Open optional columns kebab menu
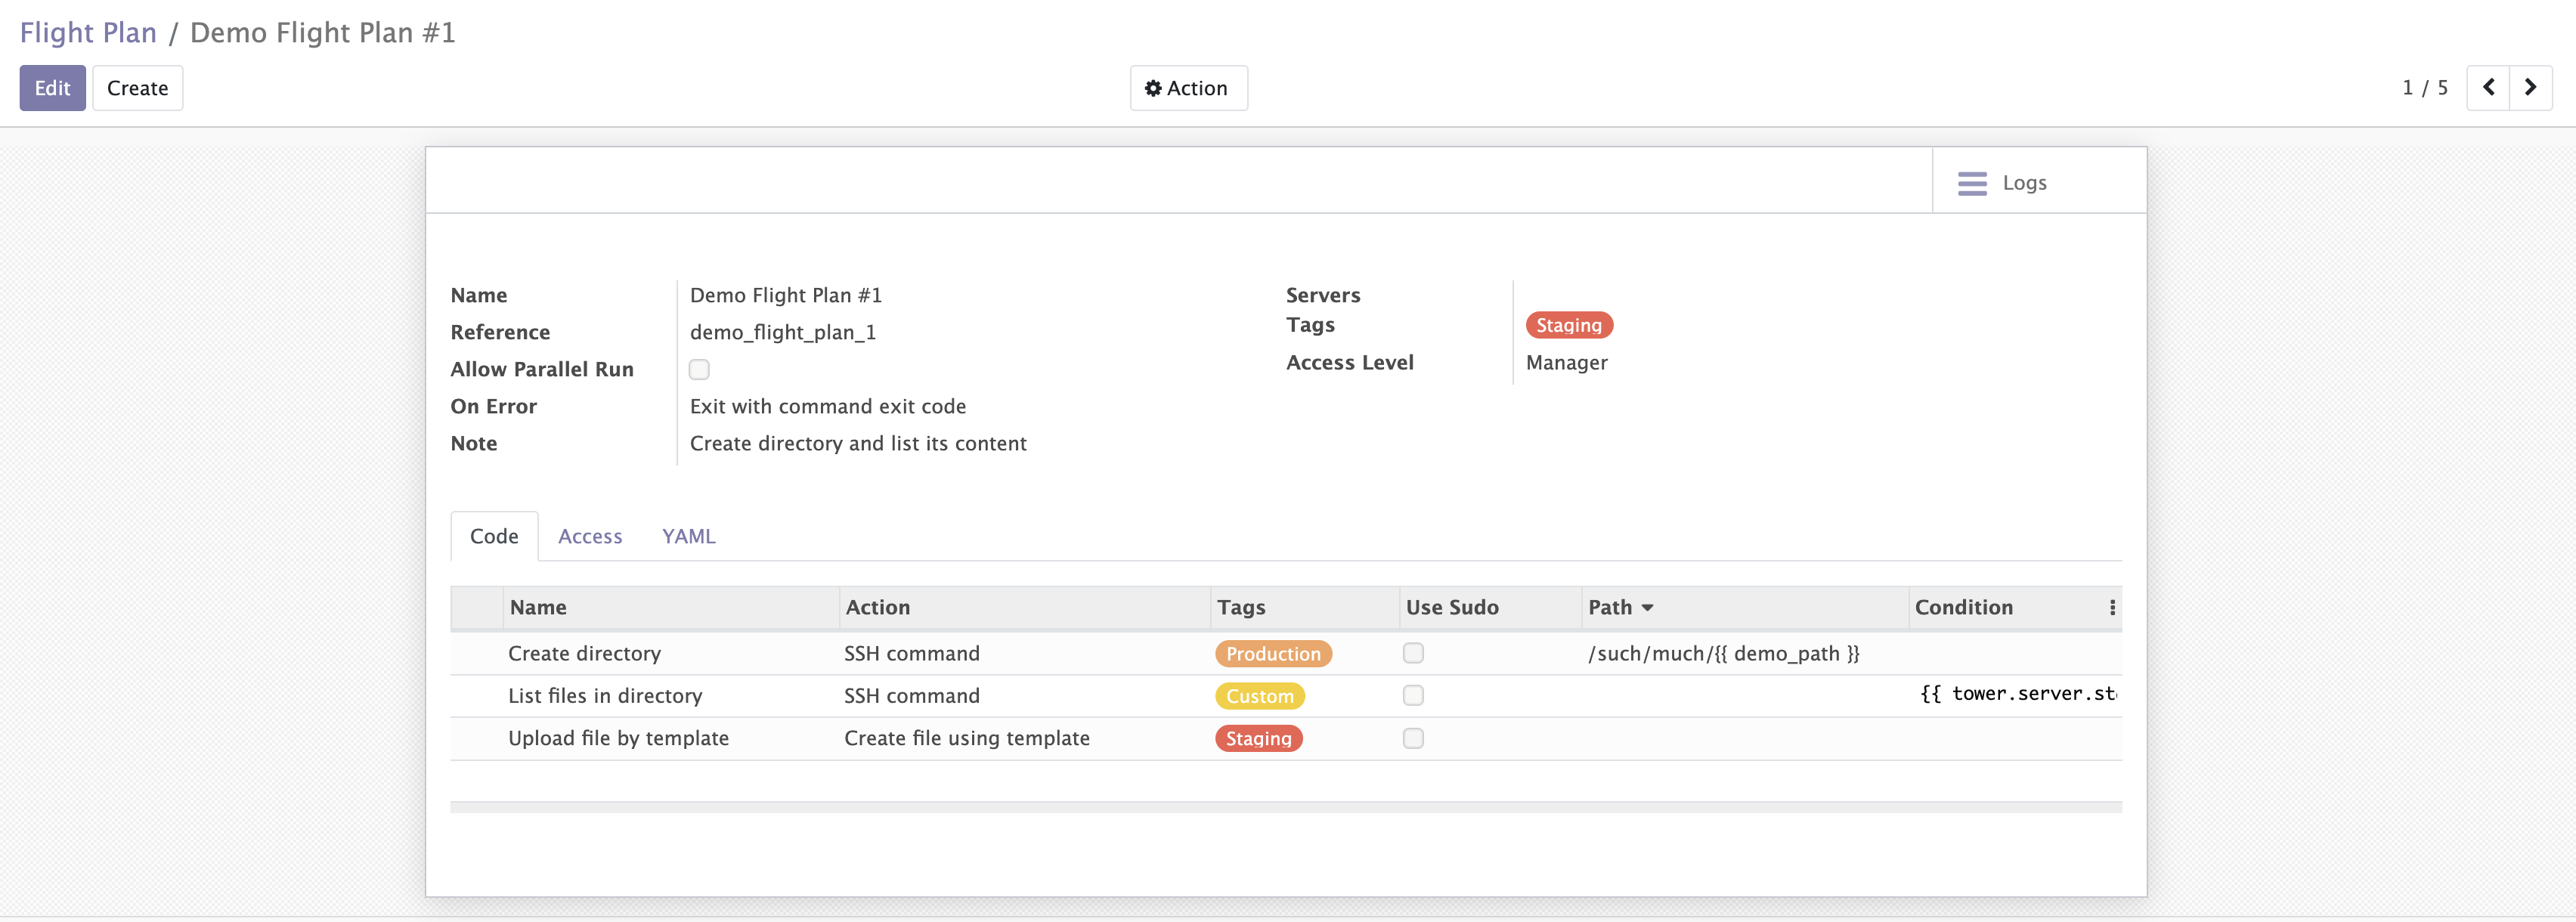This screenshot has width=2576, height=922. pos(2111,607)
